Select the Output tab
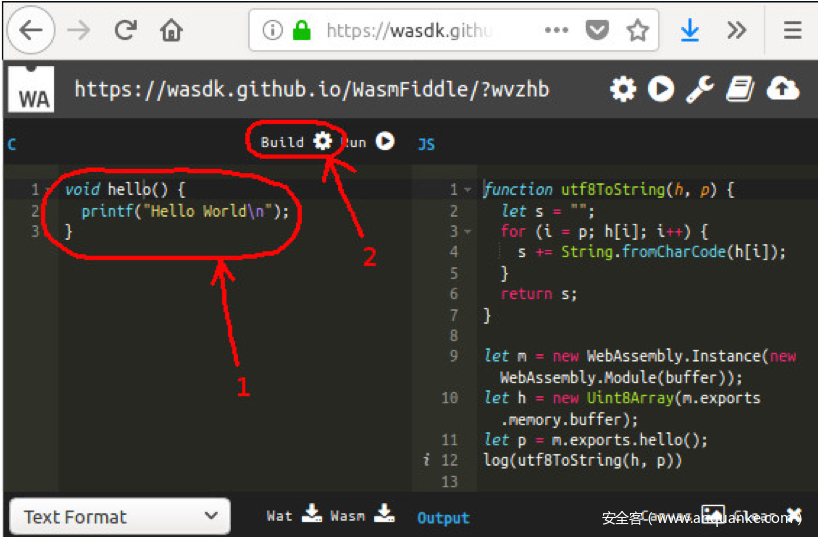The height and width of the screenshot is (537, 818). (x=443, y=518)
